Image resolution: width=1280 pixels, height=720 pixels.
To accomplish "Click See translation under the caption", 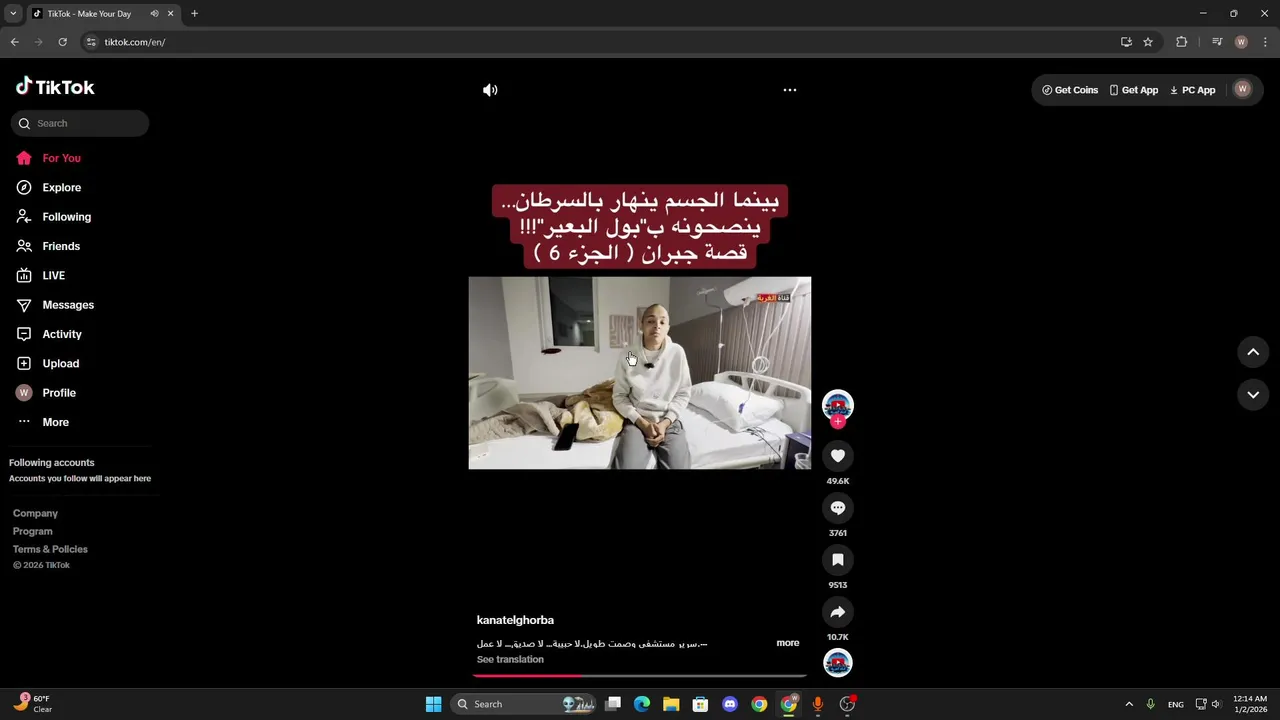I will pyautogui.click(x=510, y=659).
